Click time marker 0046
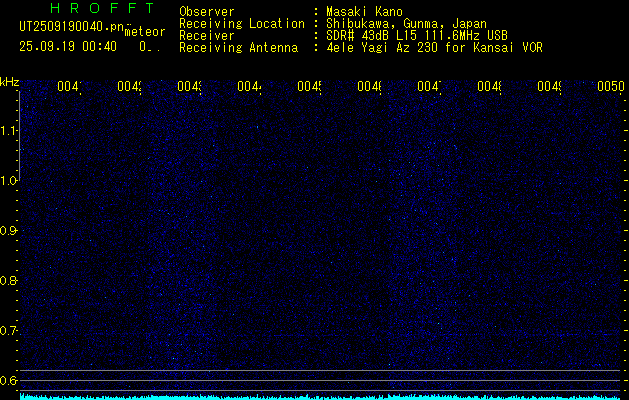629x400 pixels. coord(369,87)
